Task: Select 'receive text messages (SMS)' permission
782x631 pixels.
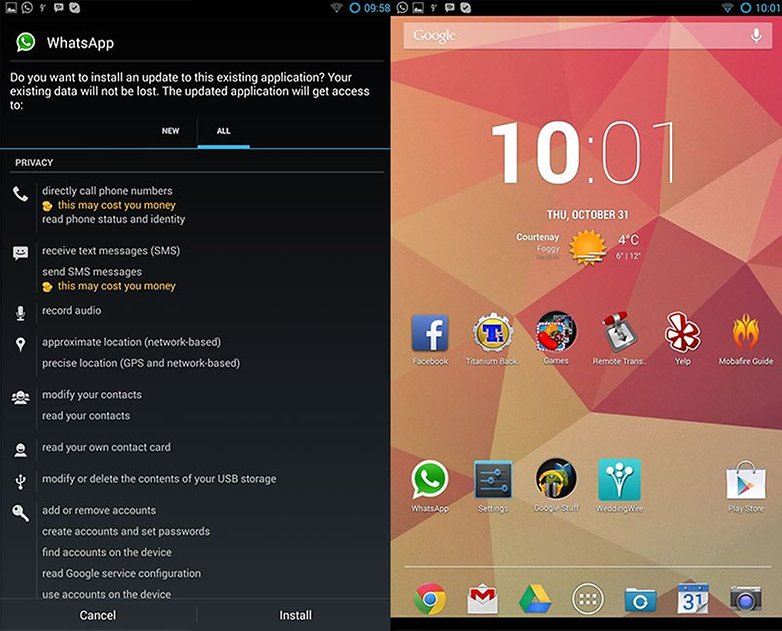Action: 111,250
